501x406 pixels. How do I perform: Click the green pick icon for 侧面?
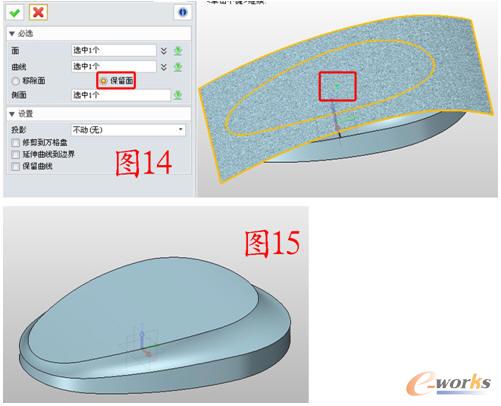(x=178, y=95)
